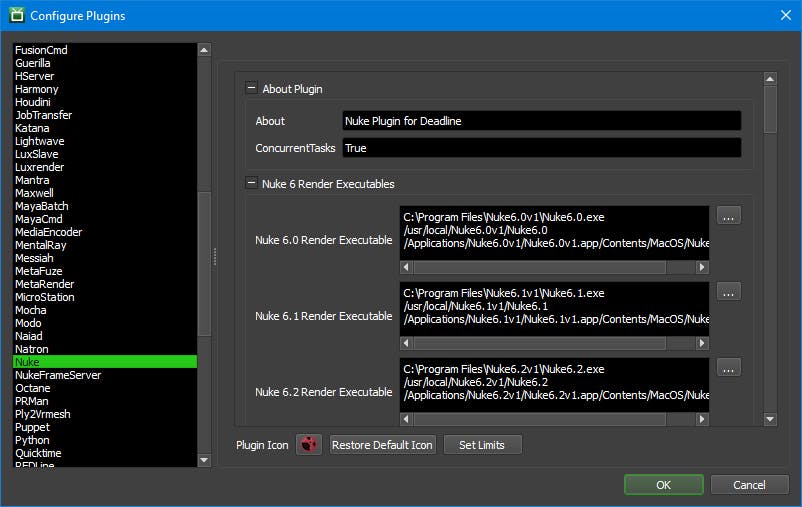This screenshot has height=507, width=802.
Task: Select Modo plugin
Action: tap(105, 323)
